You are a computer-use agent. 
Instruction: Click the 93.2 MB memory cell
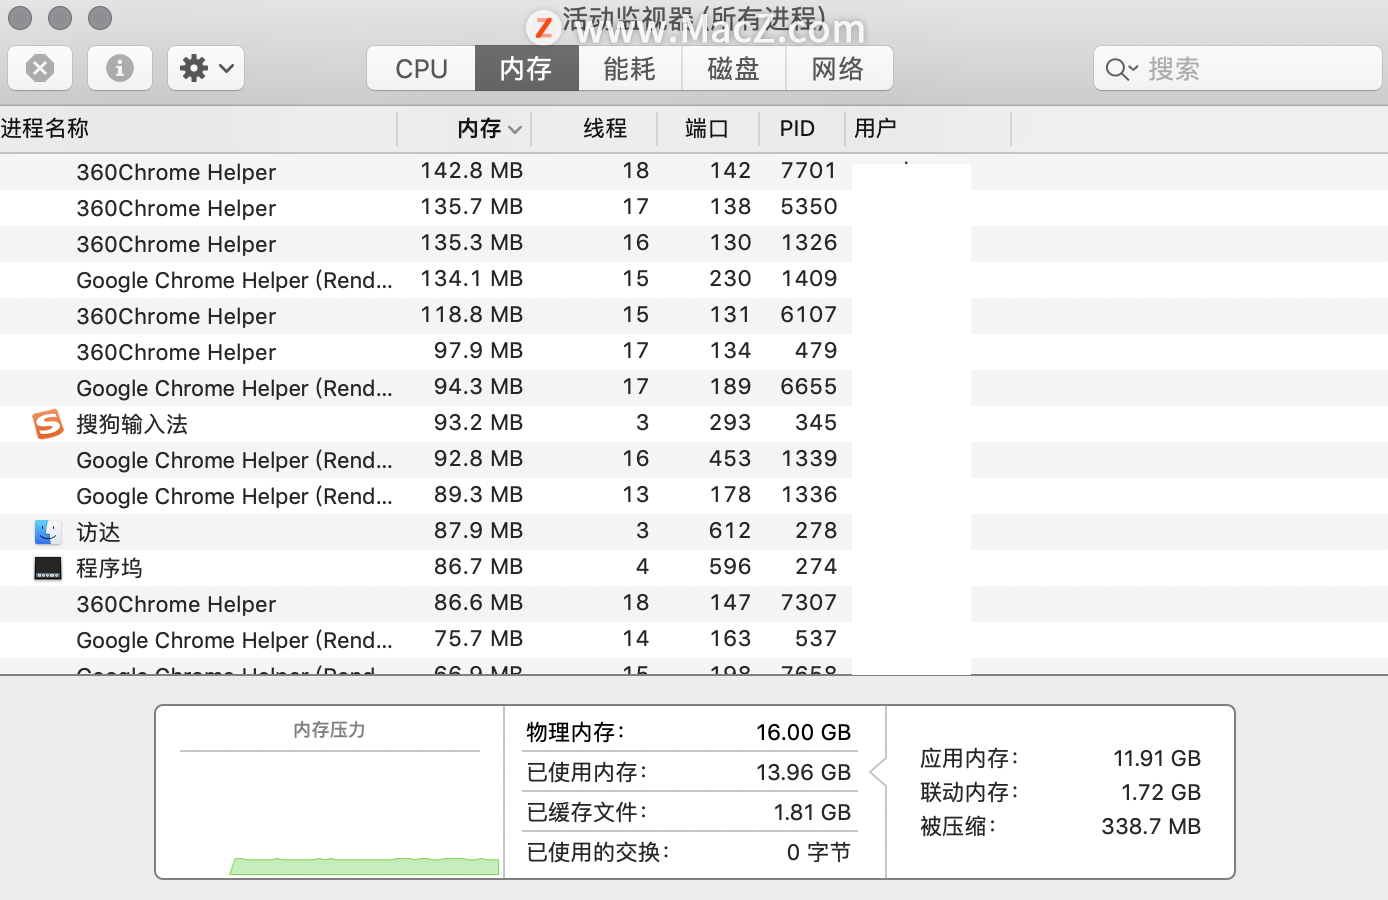tap(478, 422)
